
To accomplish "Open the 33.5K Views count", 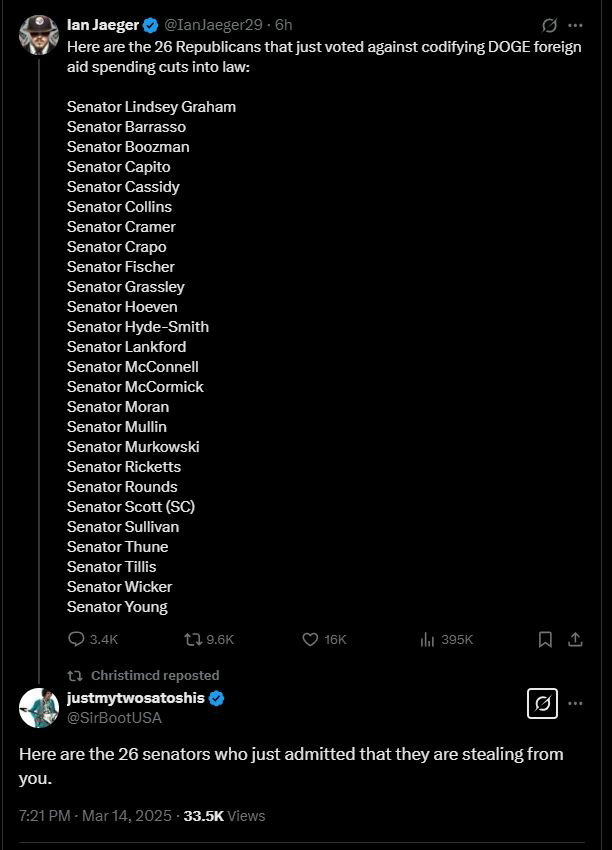I will click(x=224, y=816).
